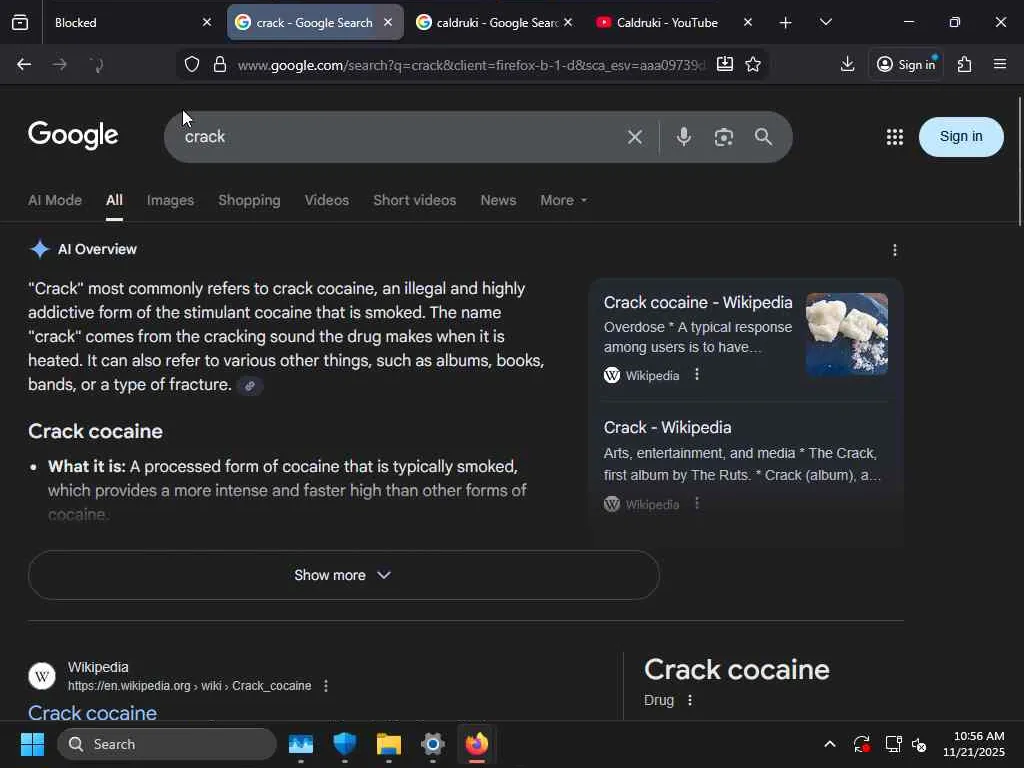Start voice search with microphone
Screen dimensions: 1024x768
684,136
